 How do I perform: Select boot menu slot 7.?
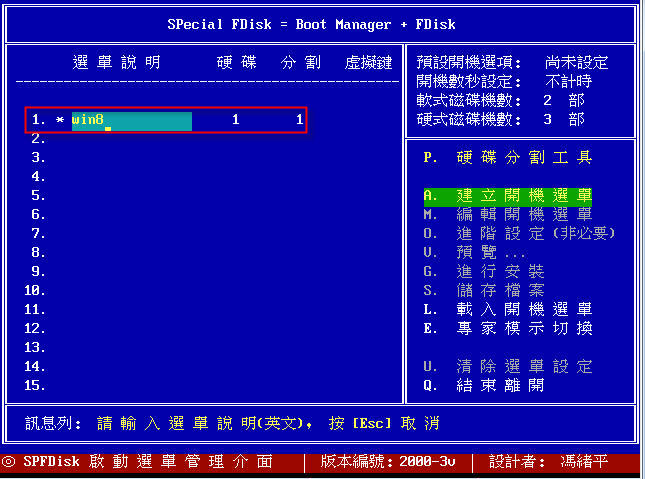point(38,233)
